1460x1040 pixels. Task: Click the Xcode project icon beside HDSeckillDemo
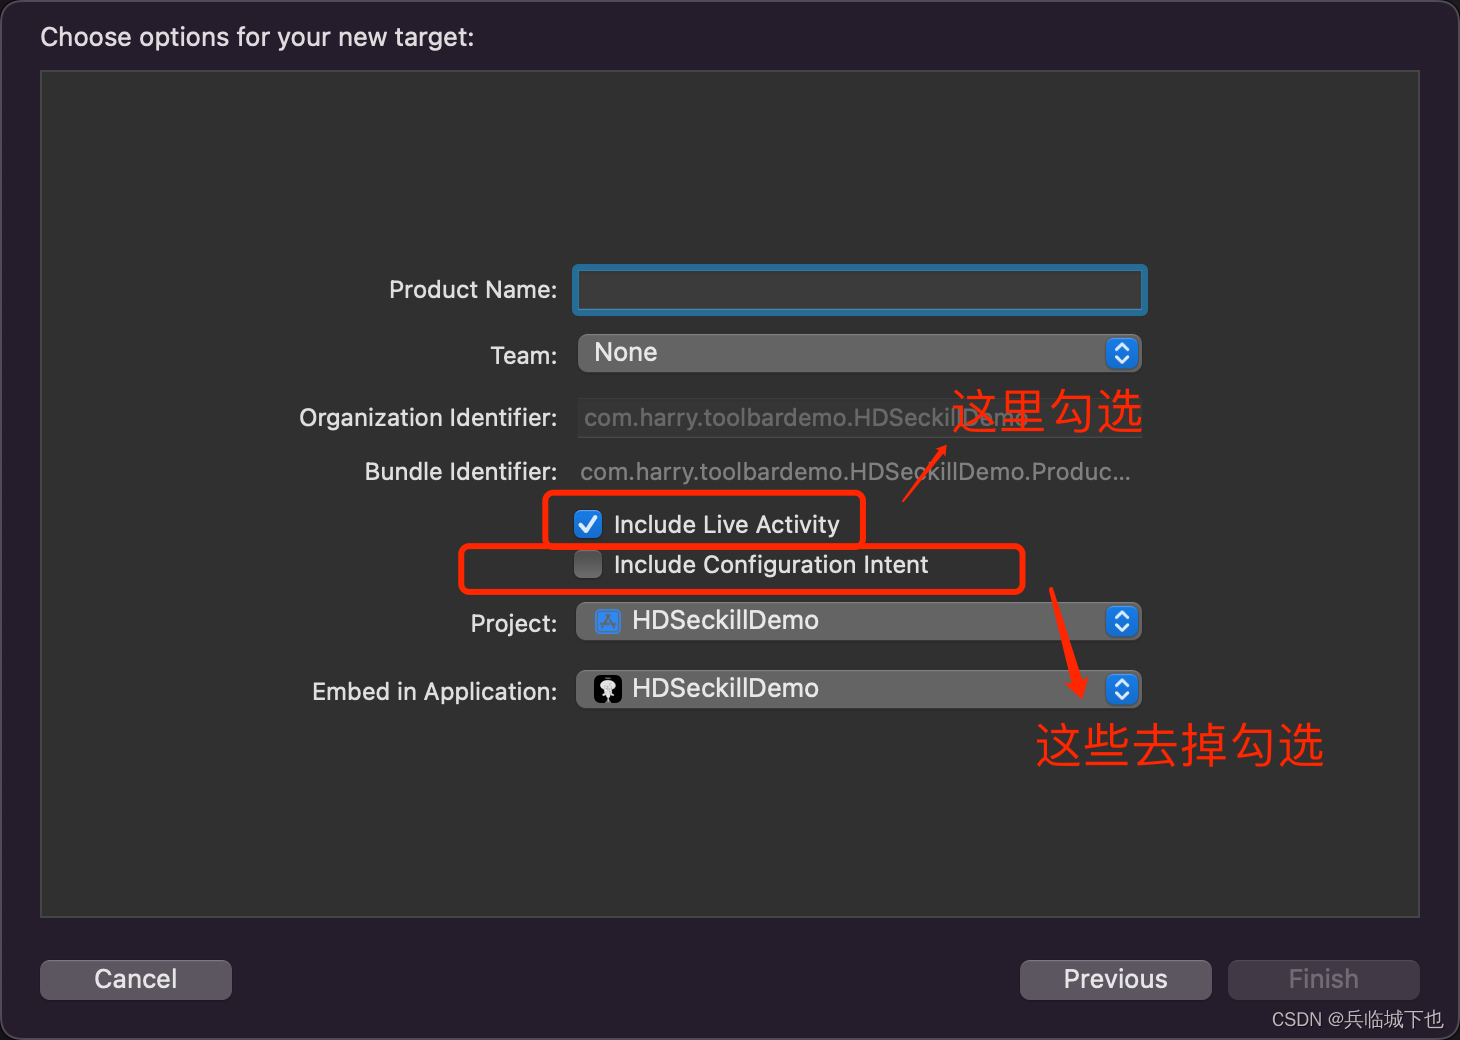pos(608,621)
